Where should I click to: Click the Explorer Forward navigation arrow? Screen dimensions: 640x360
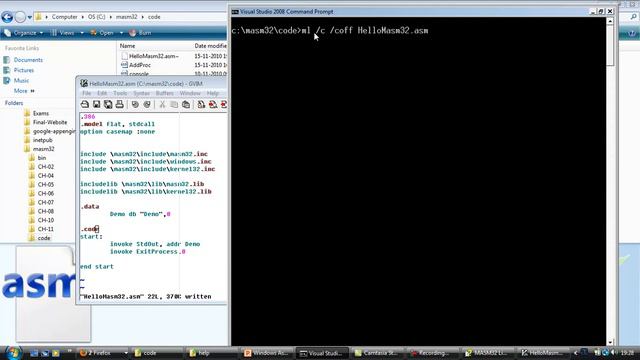[20, 17]
